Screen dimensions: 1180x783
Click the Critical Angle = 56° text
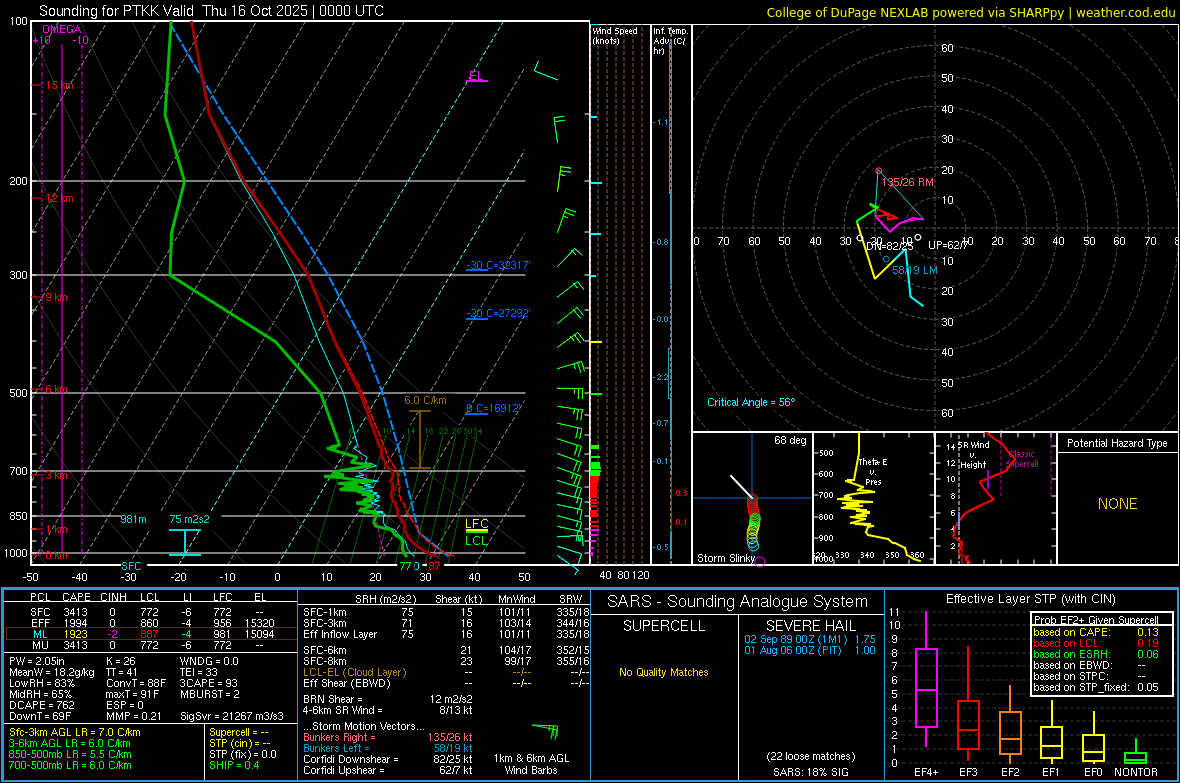pos(751,402)
